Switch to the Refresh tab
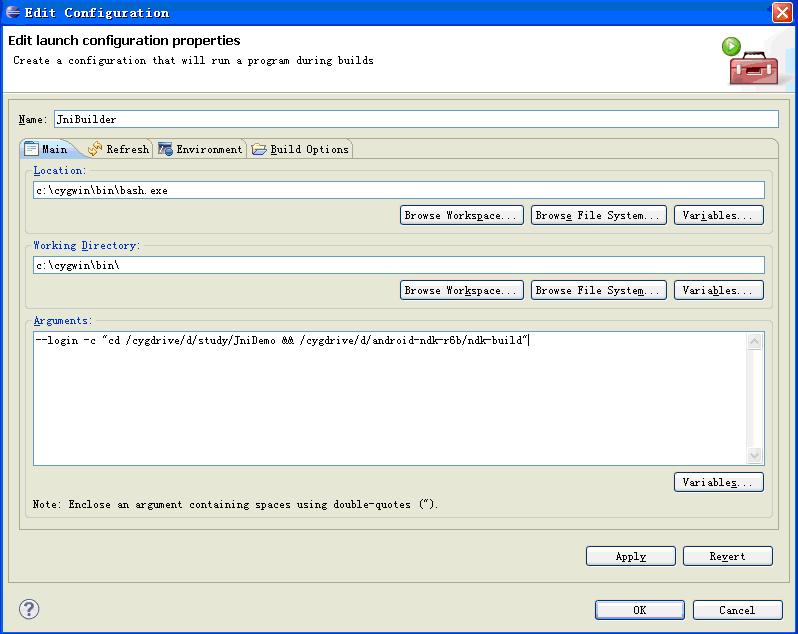798x634 pixels. pos(119,149)
